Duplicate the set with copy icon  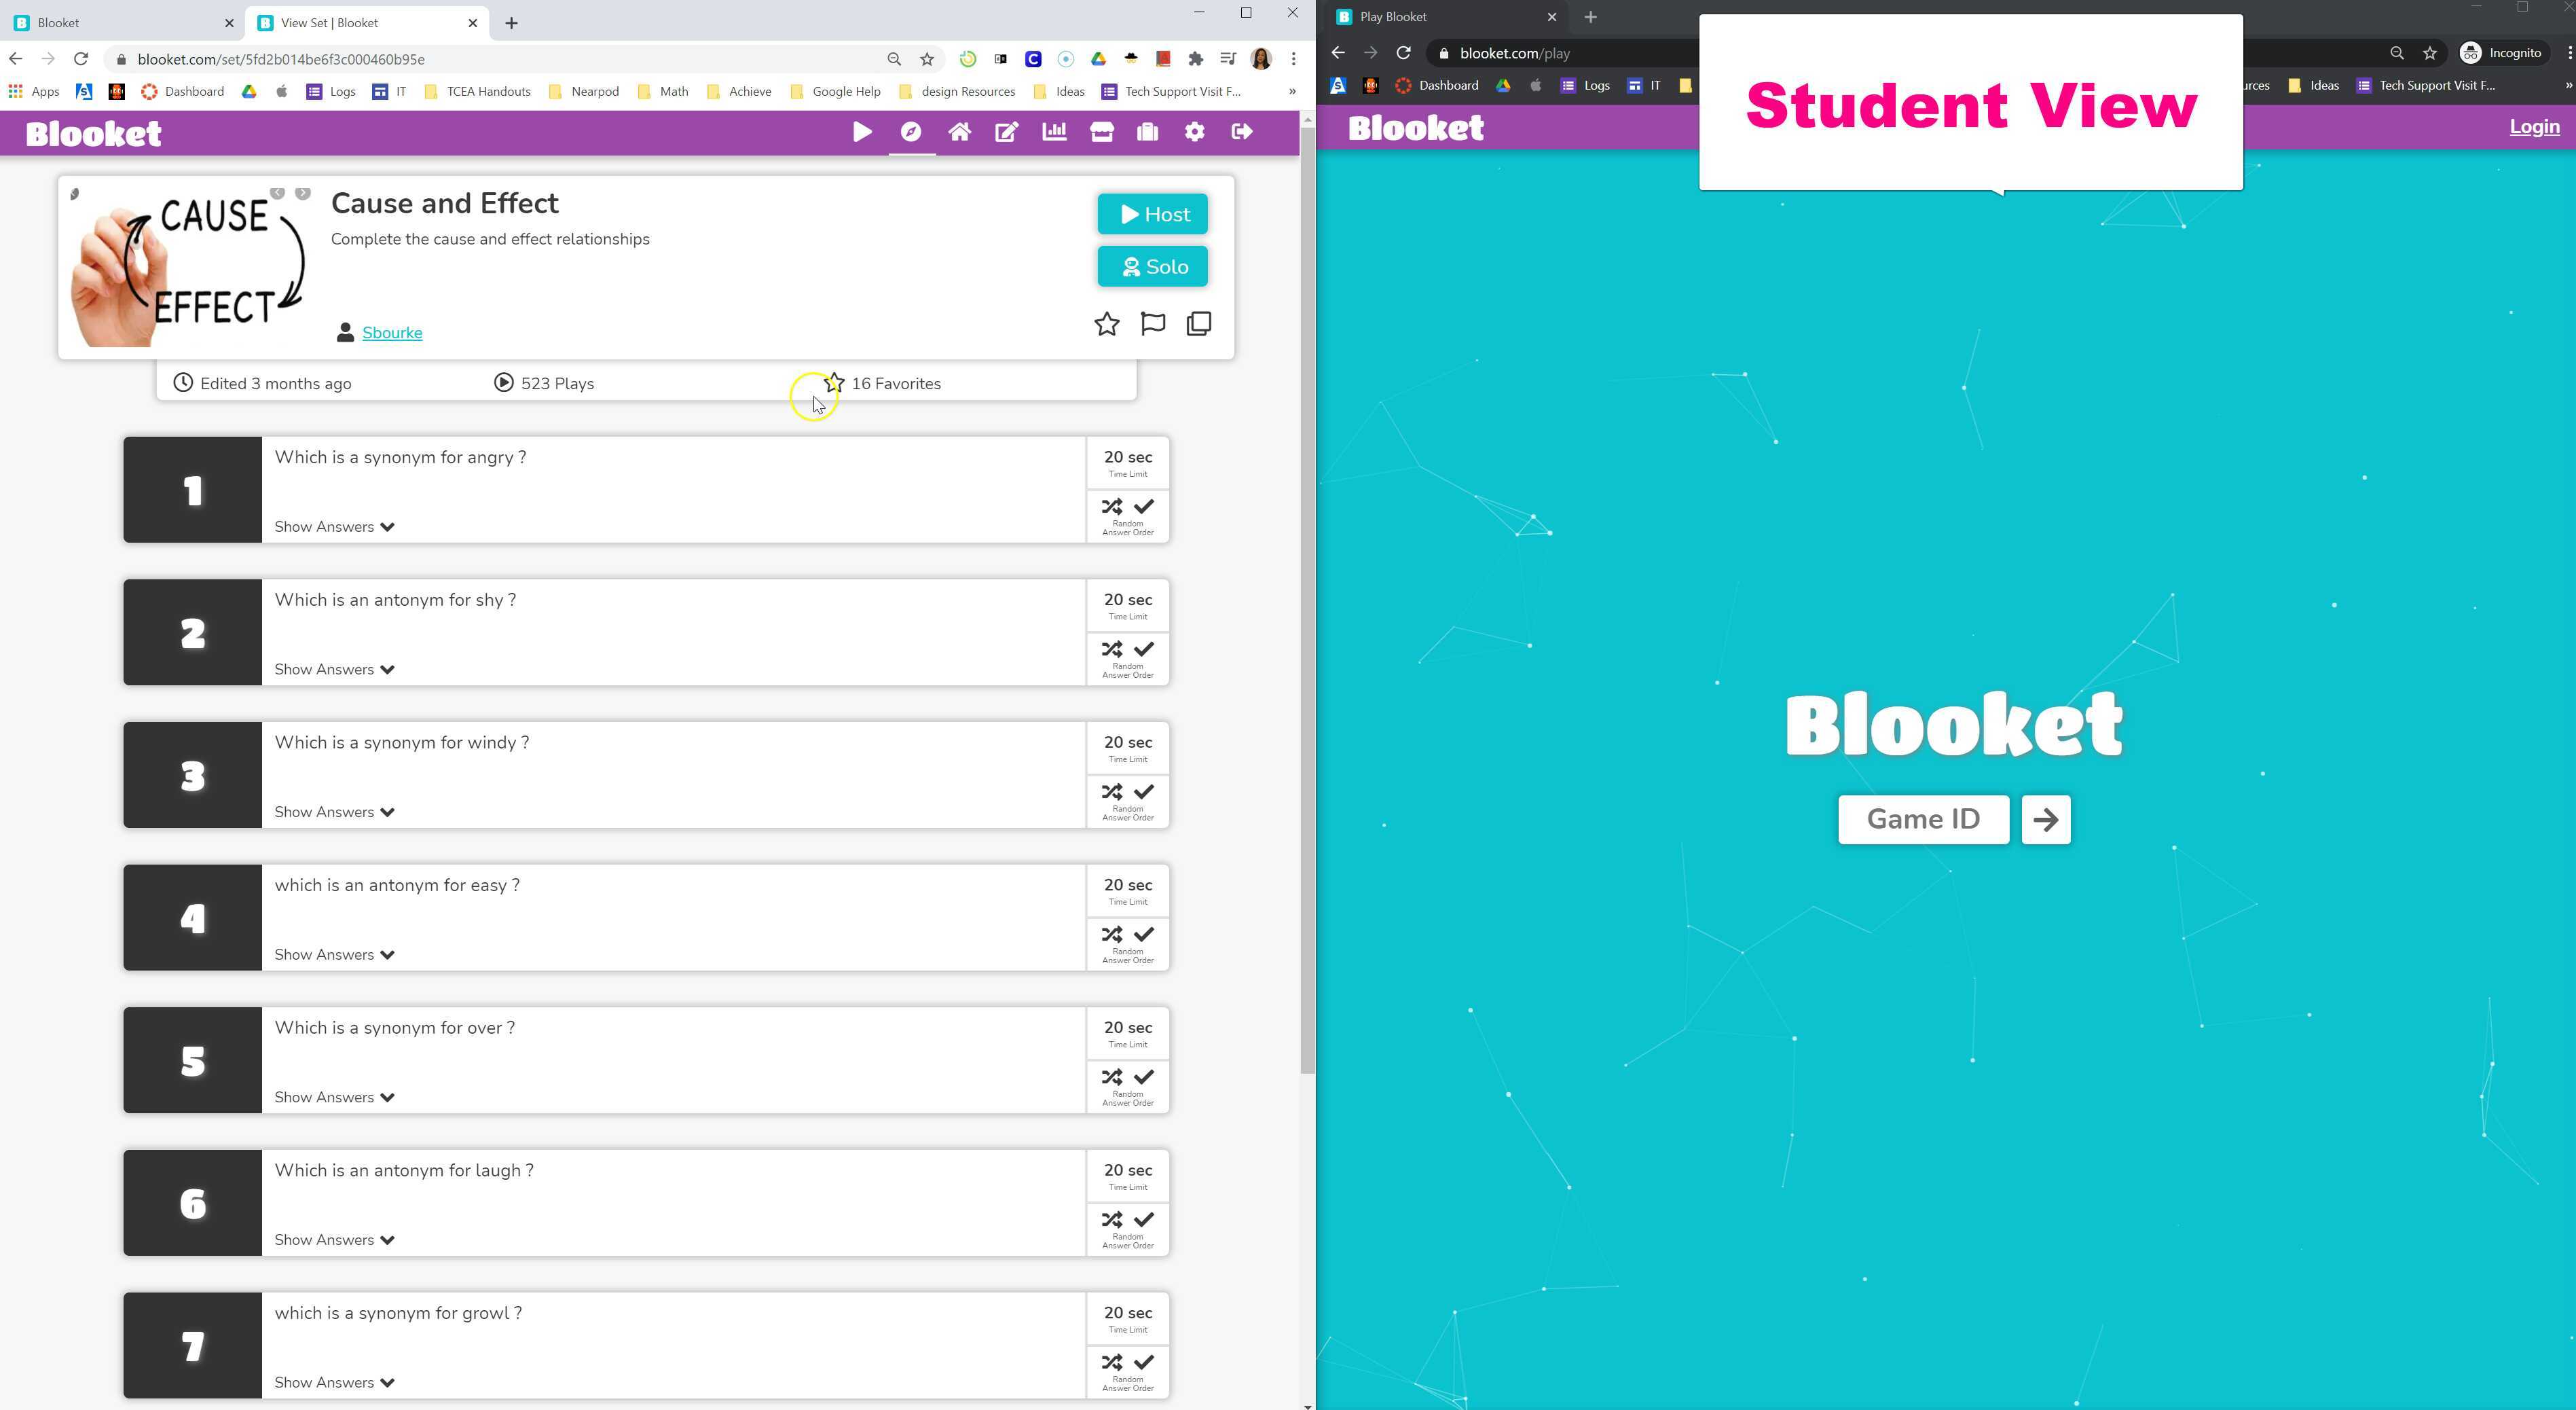1199,324
